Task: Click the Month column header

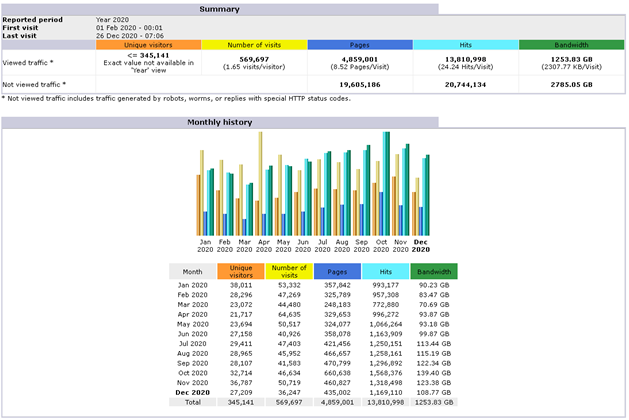Action: coord(190,270)
